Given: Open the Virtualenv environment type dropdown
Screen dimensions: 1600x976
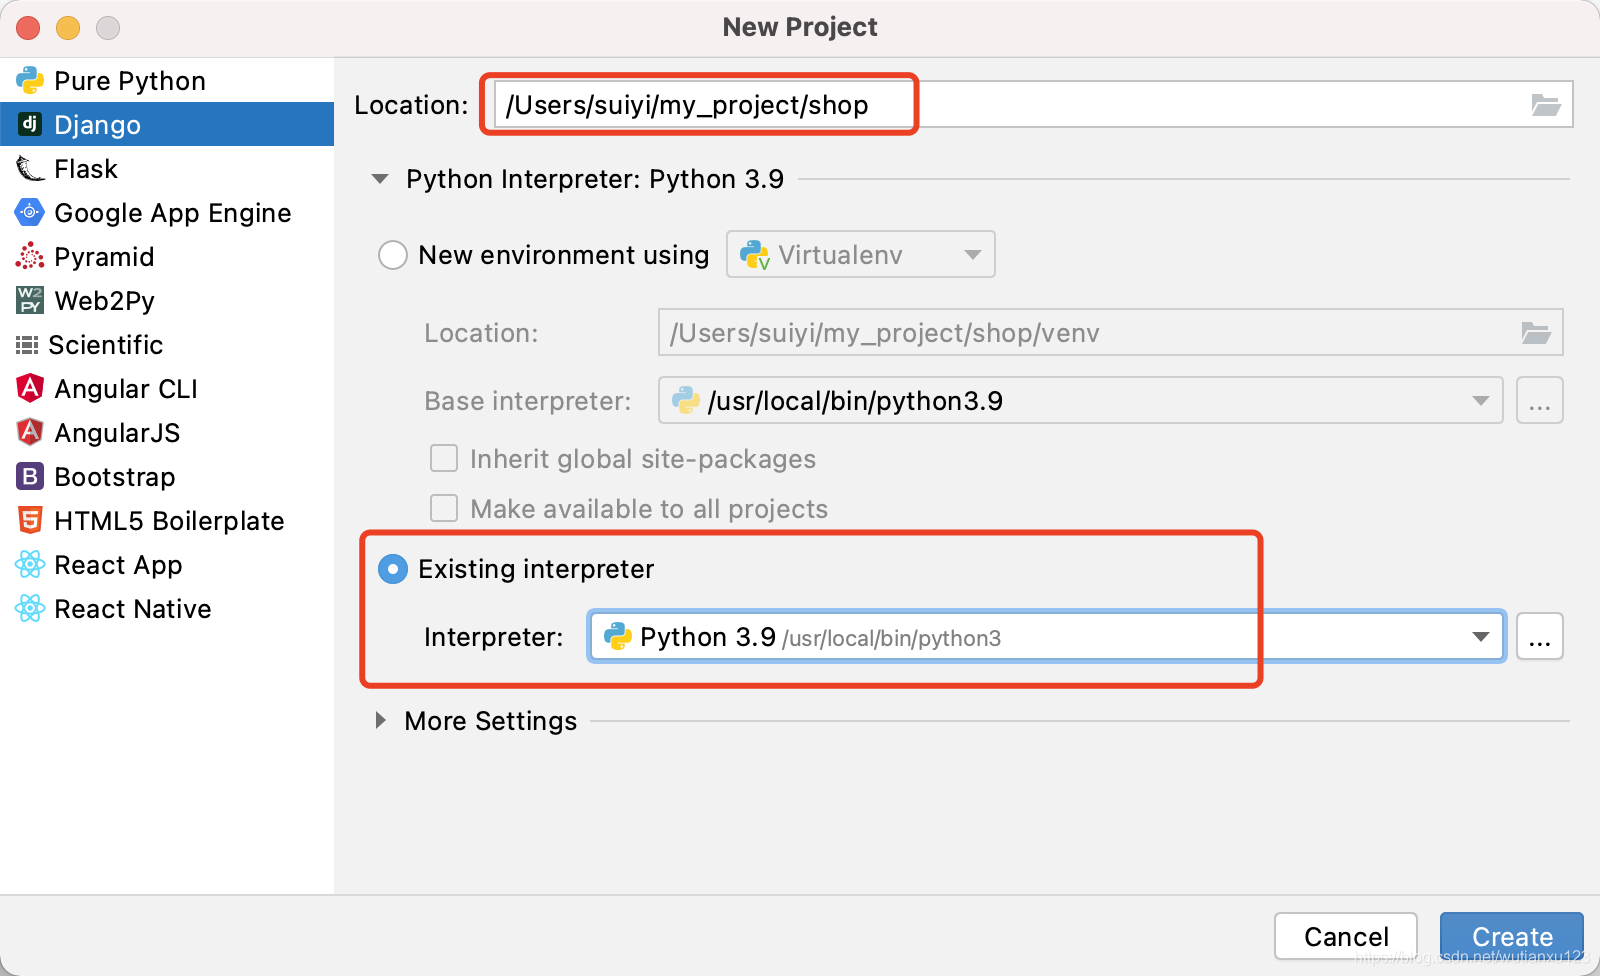Looking at the screenshot, I should click(x=861, y=254).
